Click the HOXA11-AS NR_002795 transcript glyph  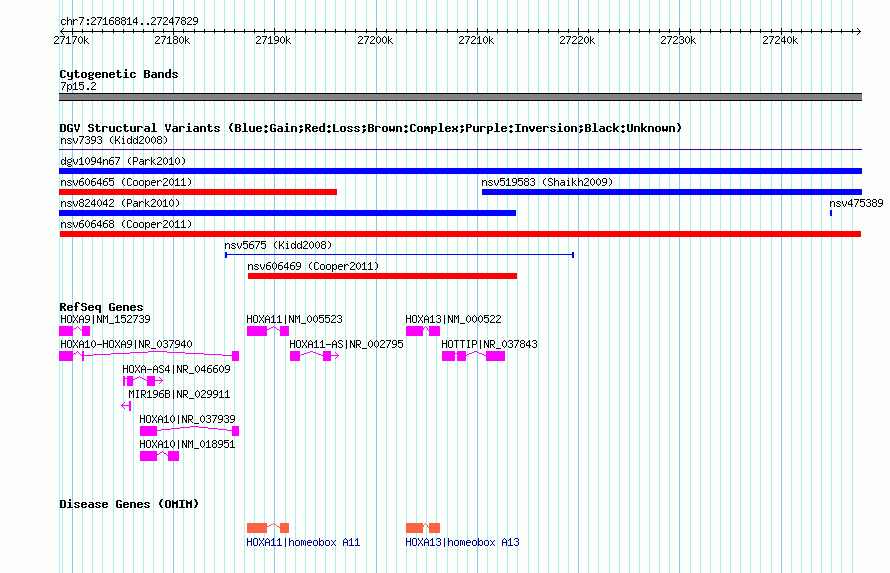click(314, 356)
